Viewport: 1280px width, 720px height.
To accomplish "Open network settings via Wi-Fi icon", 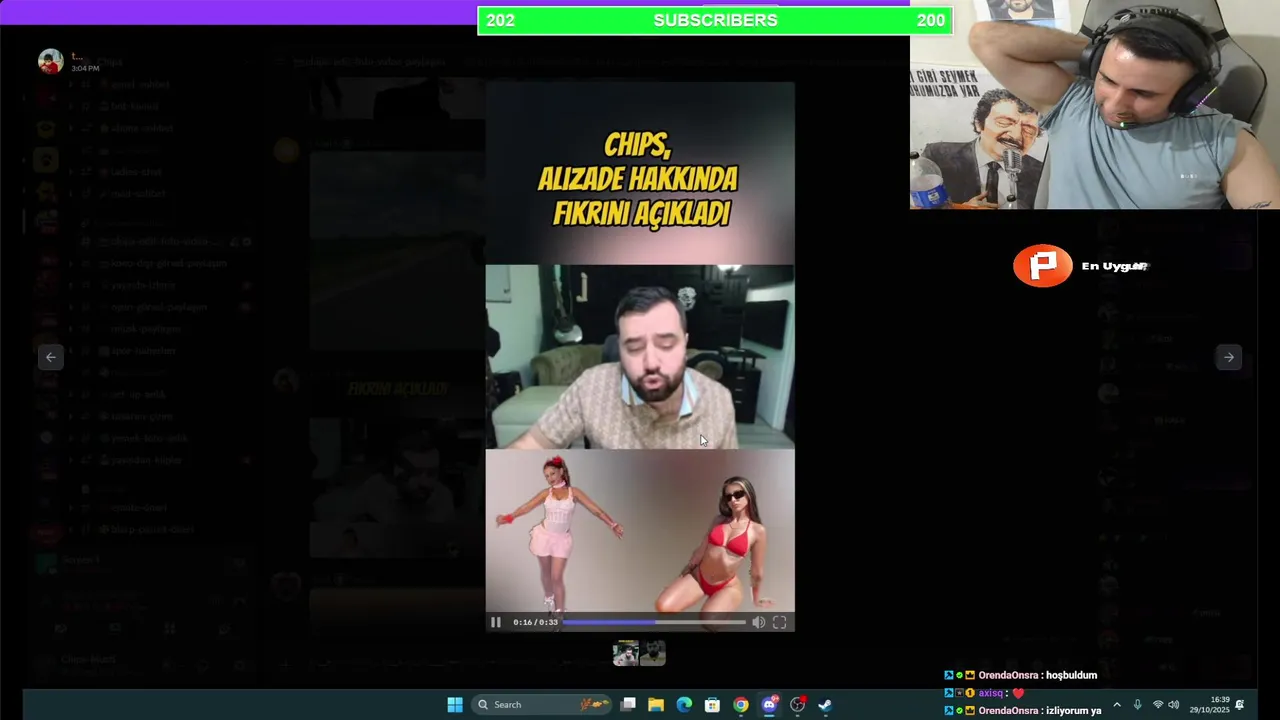I will pos(1158,704).
